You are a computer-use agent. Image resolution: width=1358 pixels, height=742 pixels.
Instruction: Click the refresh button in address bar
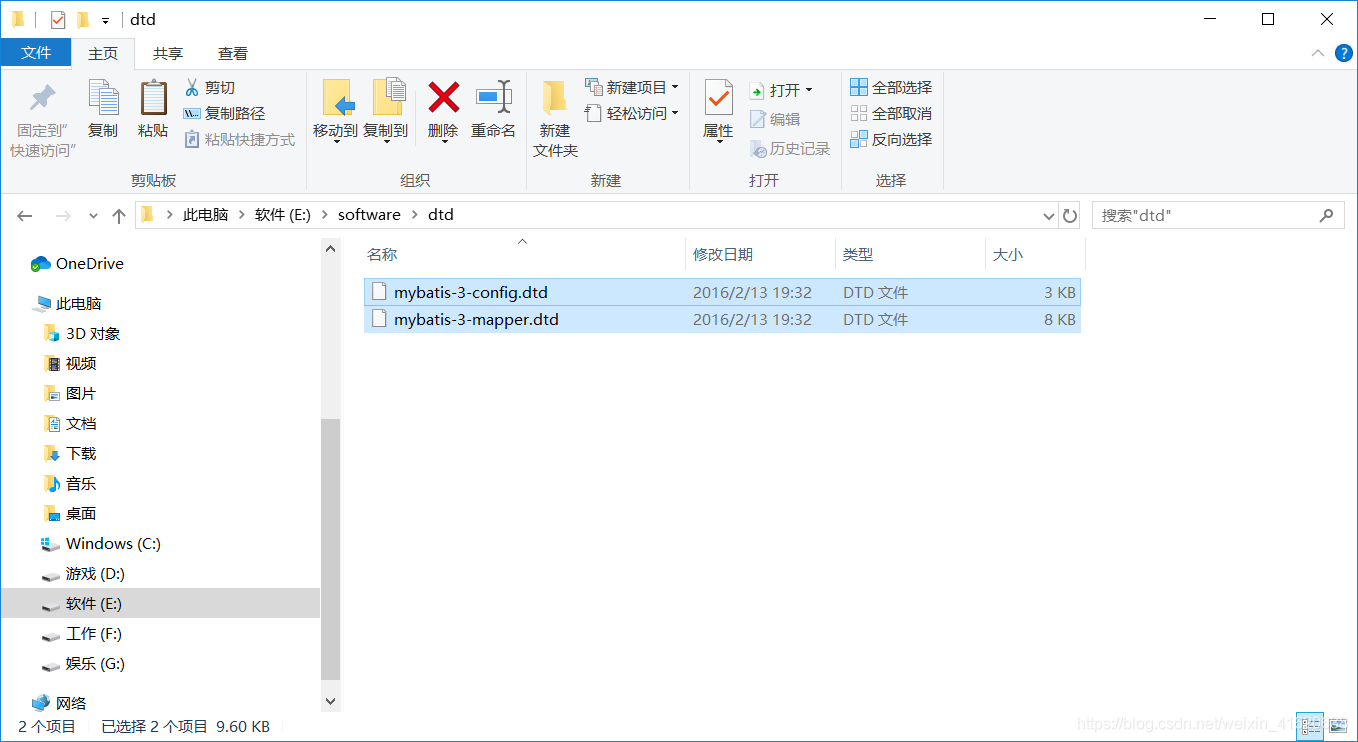pos(1069,214)
